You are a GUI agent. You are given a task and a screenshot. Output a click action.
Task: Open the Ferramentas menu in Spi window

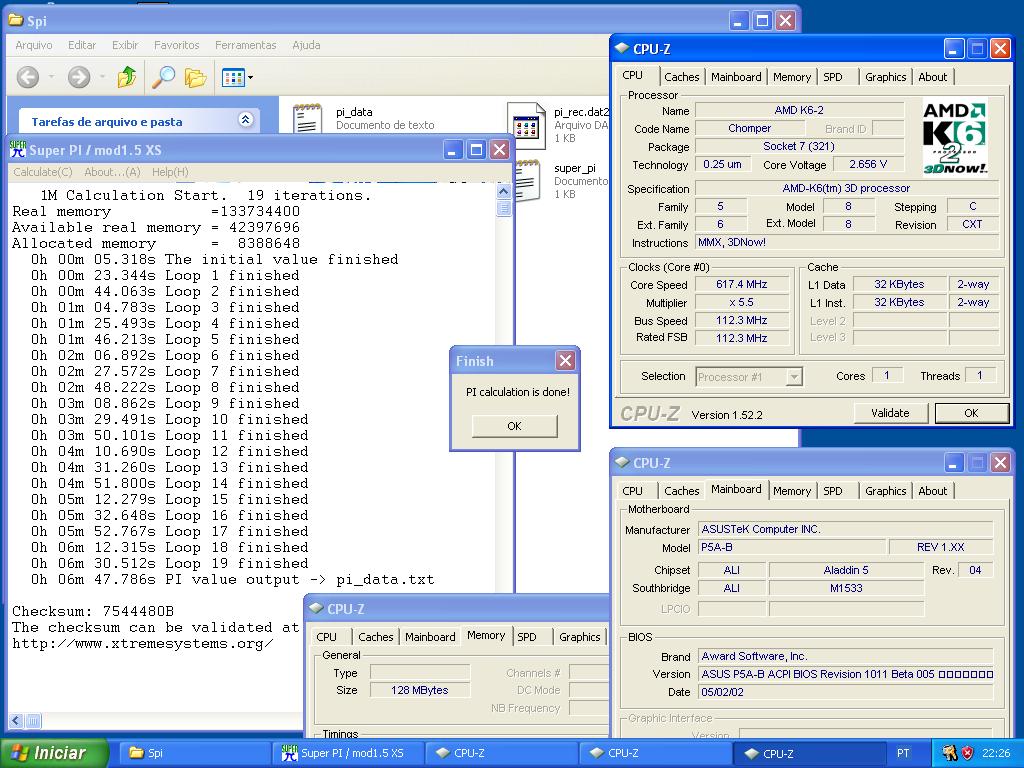pyautogui.click(x=246, y=45)
